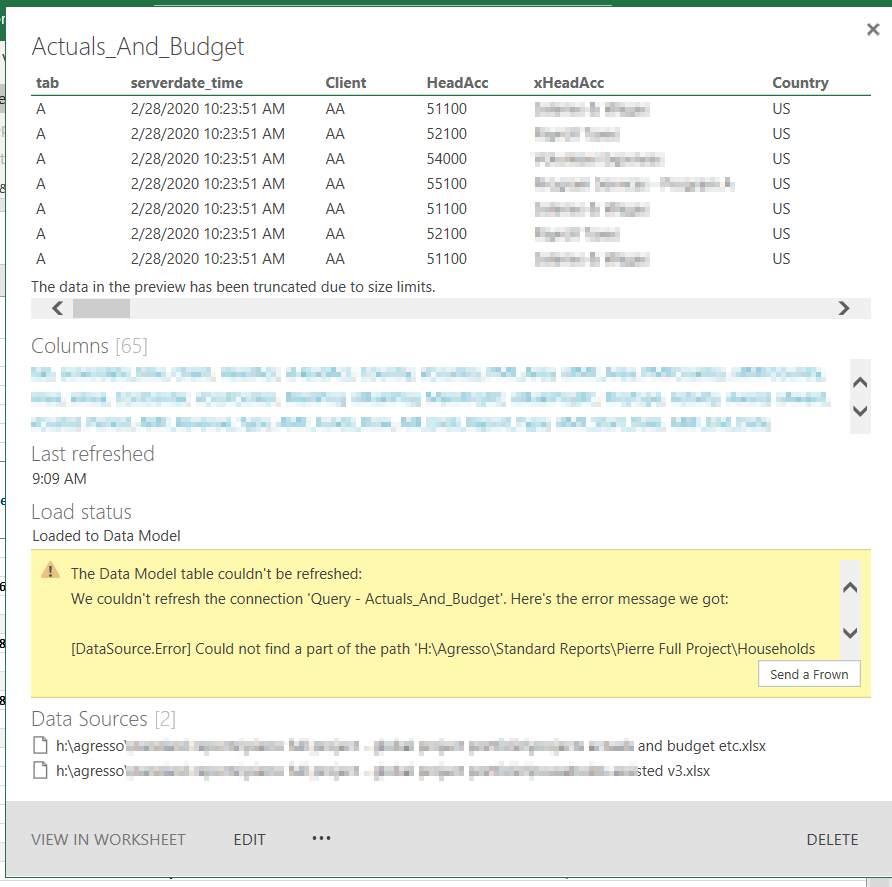Viewport: 892px width, 887px height.
Task: Click VIEW IN WORKSHEET
Action: tap(108, 839)
